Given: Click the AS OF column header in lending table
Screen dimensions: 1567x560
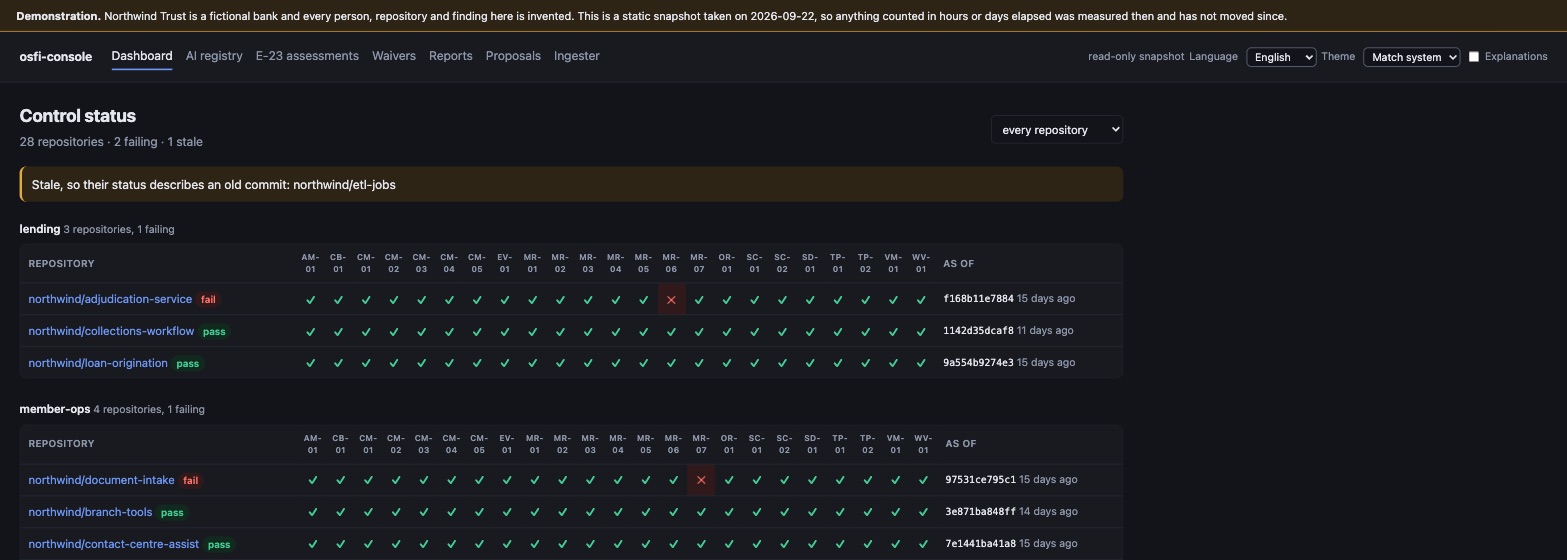Looking at the screenshot, I should [x=958, y=264].
